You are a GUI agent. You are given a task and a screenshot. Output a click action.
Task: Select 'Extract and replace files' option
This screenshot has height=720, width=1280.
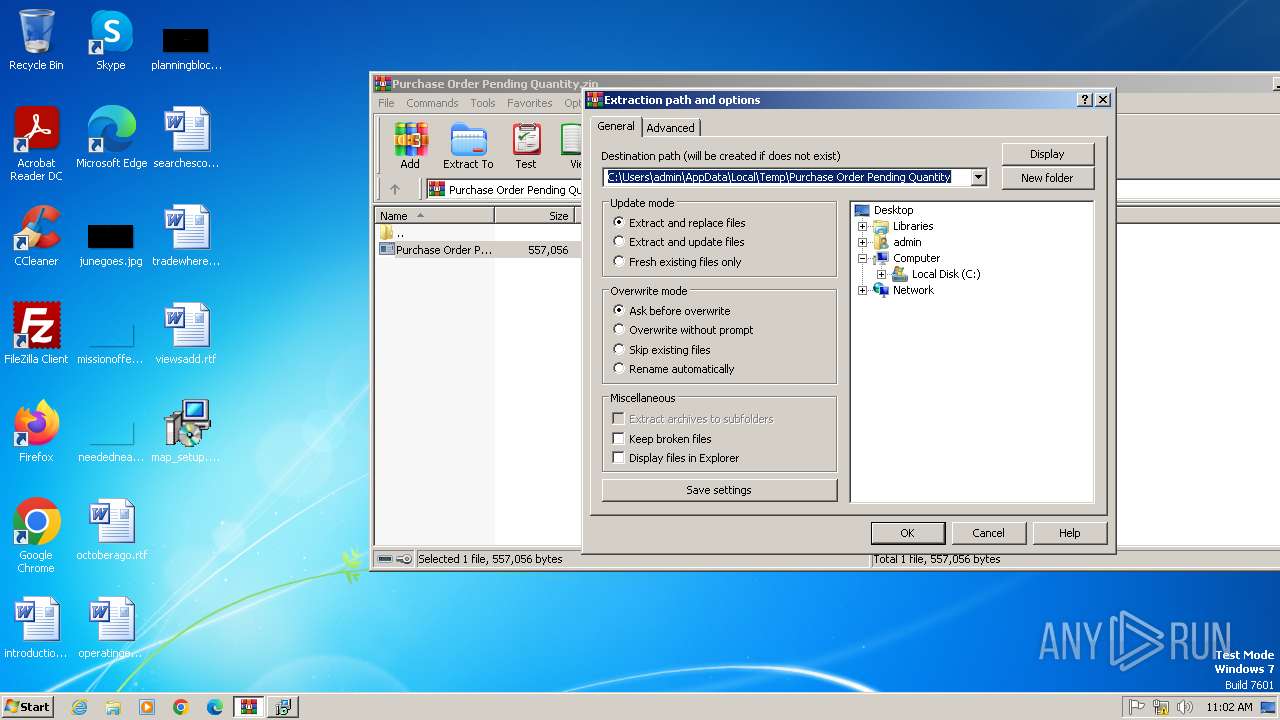coord(679,223)
